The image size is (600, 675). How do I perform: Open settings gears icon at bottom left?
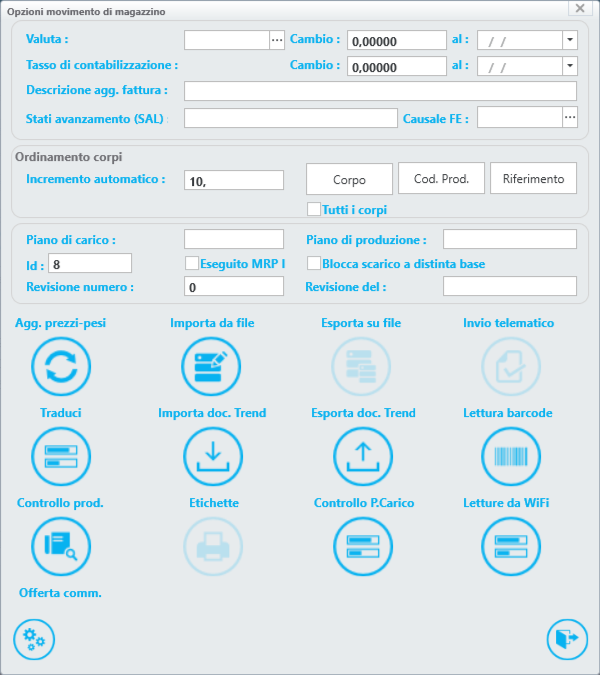click(x=34, y=639)
